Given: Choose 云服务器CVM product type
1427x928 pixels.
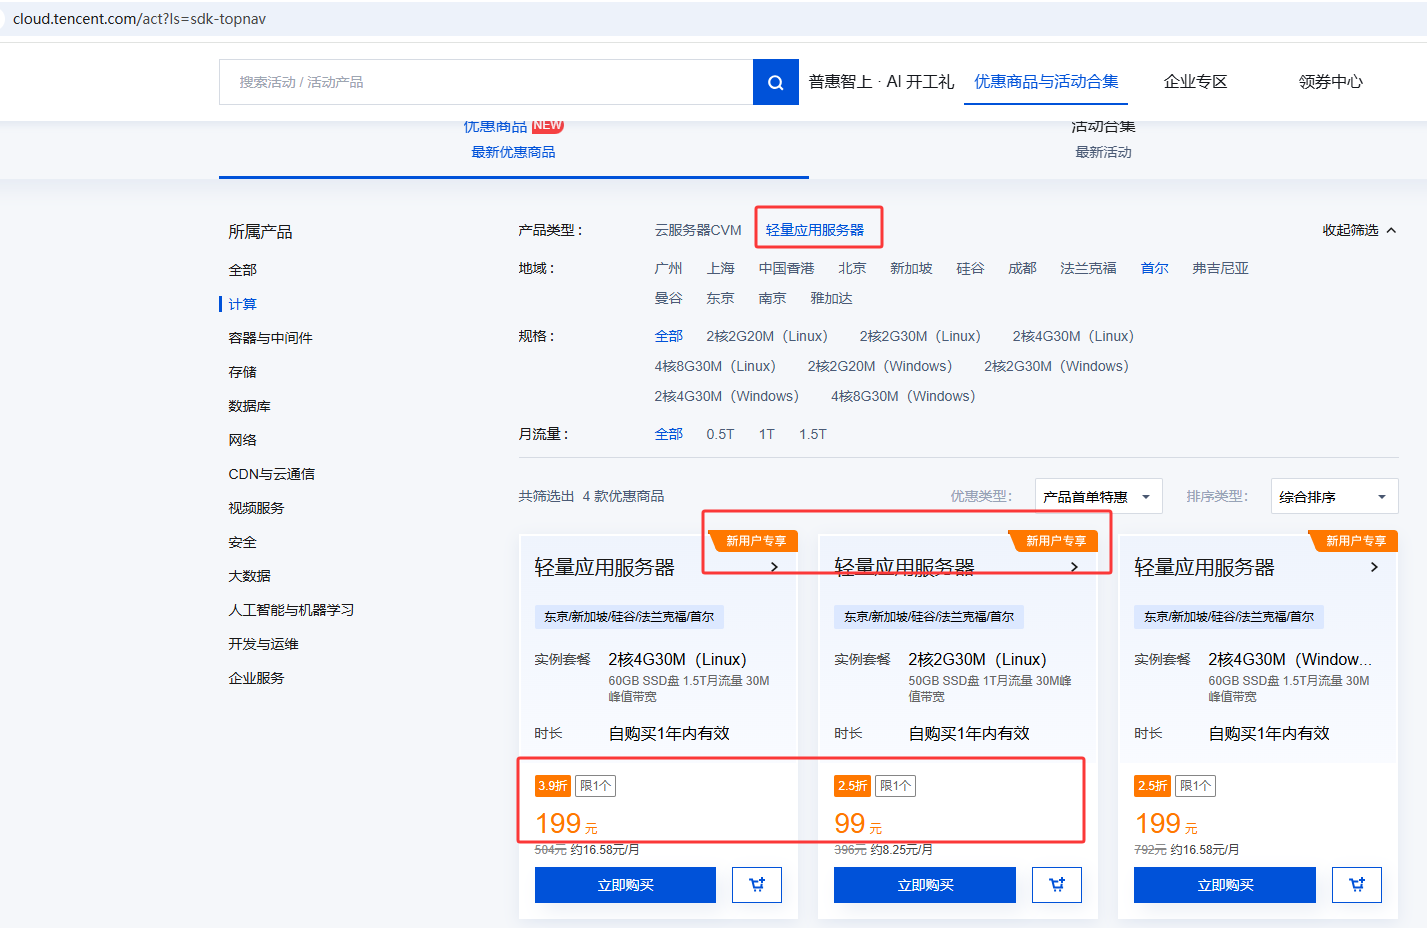Looking at the screenshot, I should click(x=698, y=230).
